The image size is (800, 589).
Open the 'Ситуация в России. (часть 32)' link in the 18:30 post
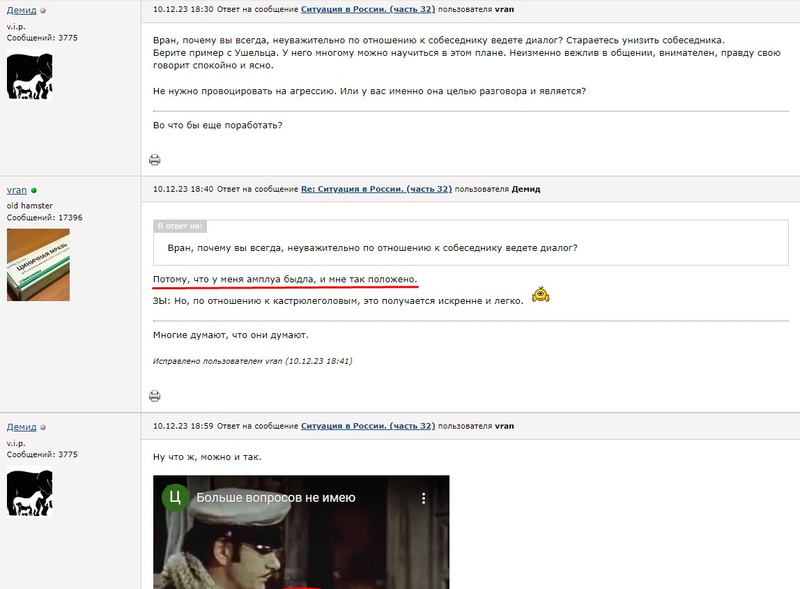(368, 9)
